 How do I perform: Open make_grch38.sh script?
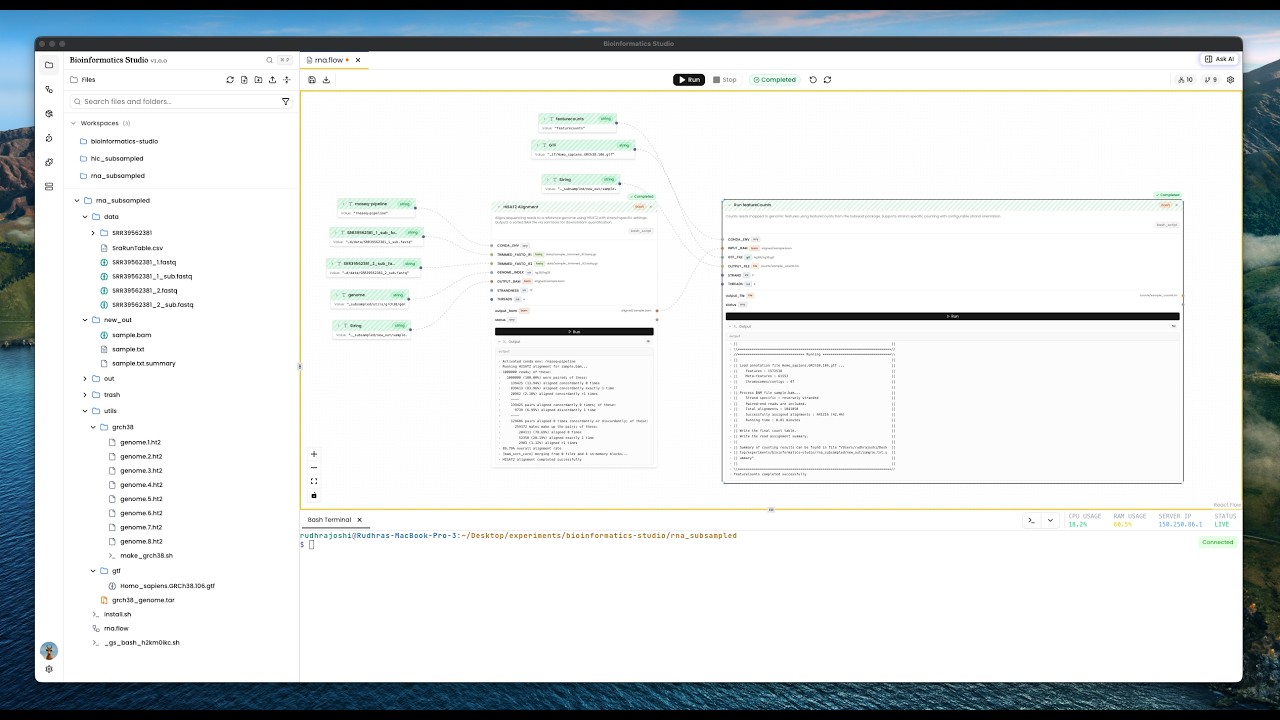click(146, 555)
